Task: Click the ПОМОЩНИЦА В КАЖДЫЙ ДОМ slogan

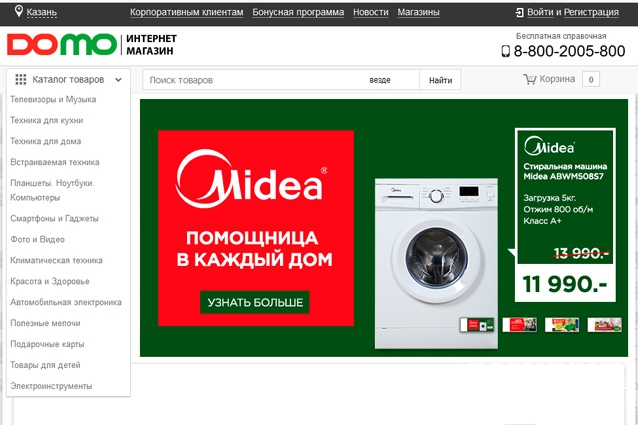Action: click(x=254, y=249)
